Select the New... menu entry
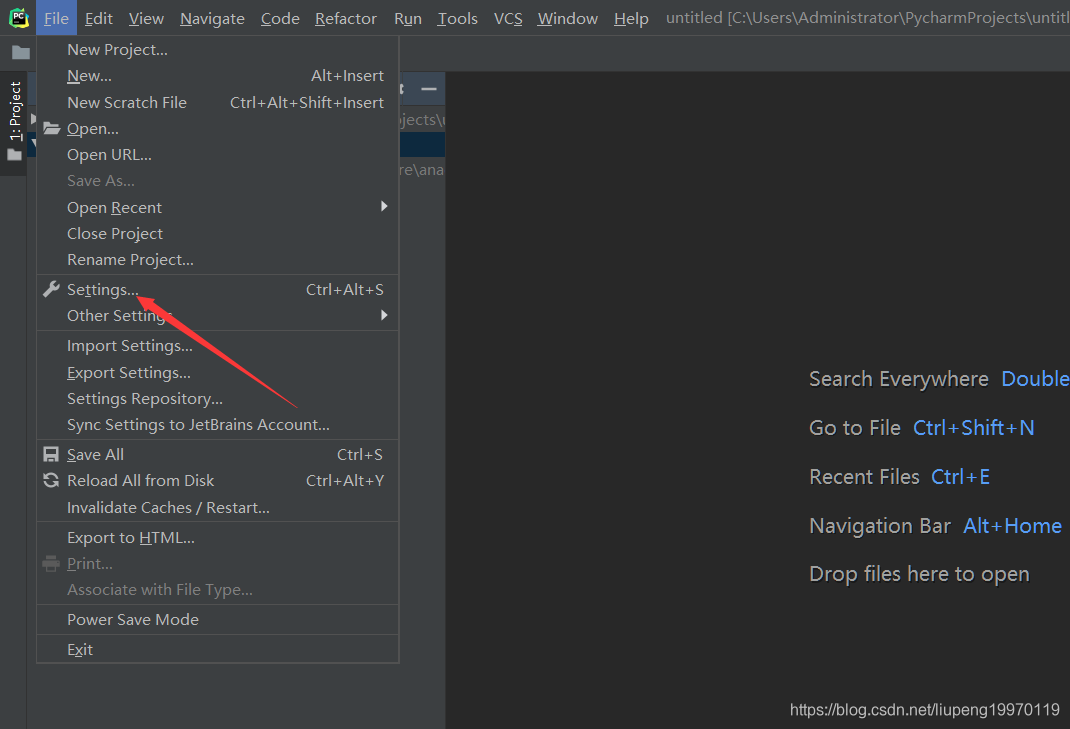1070x729 pixels. click(218, 76)
